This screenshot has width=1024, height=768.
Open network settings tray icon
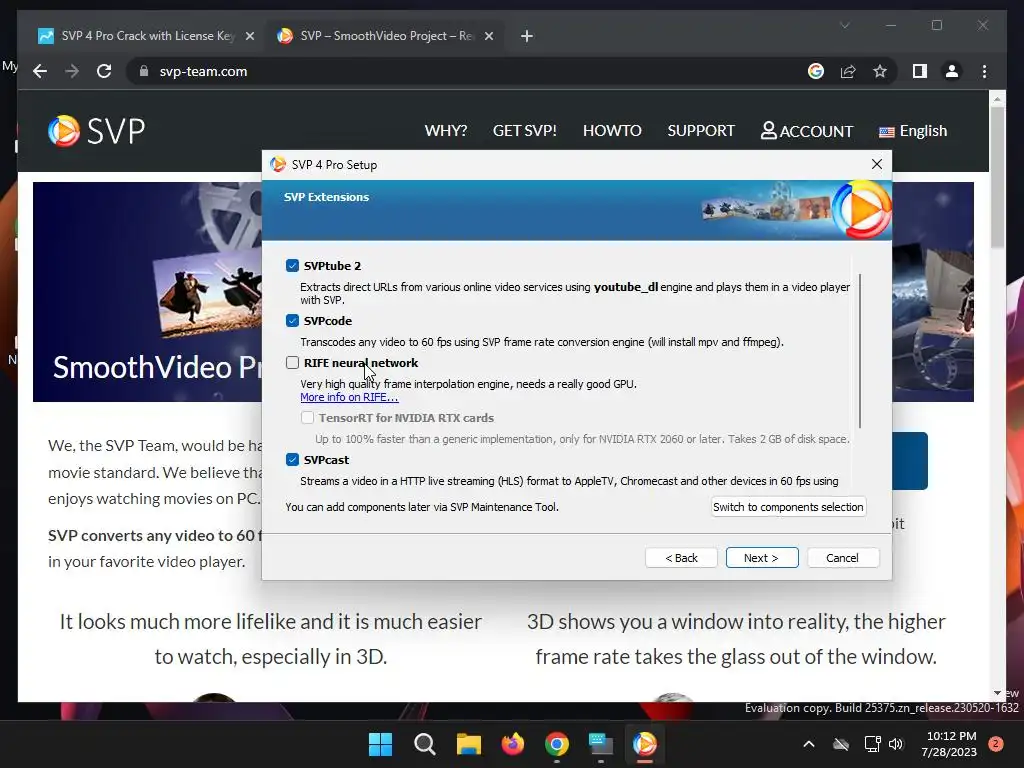872,744
